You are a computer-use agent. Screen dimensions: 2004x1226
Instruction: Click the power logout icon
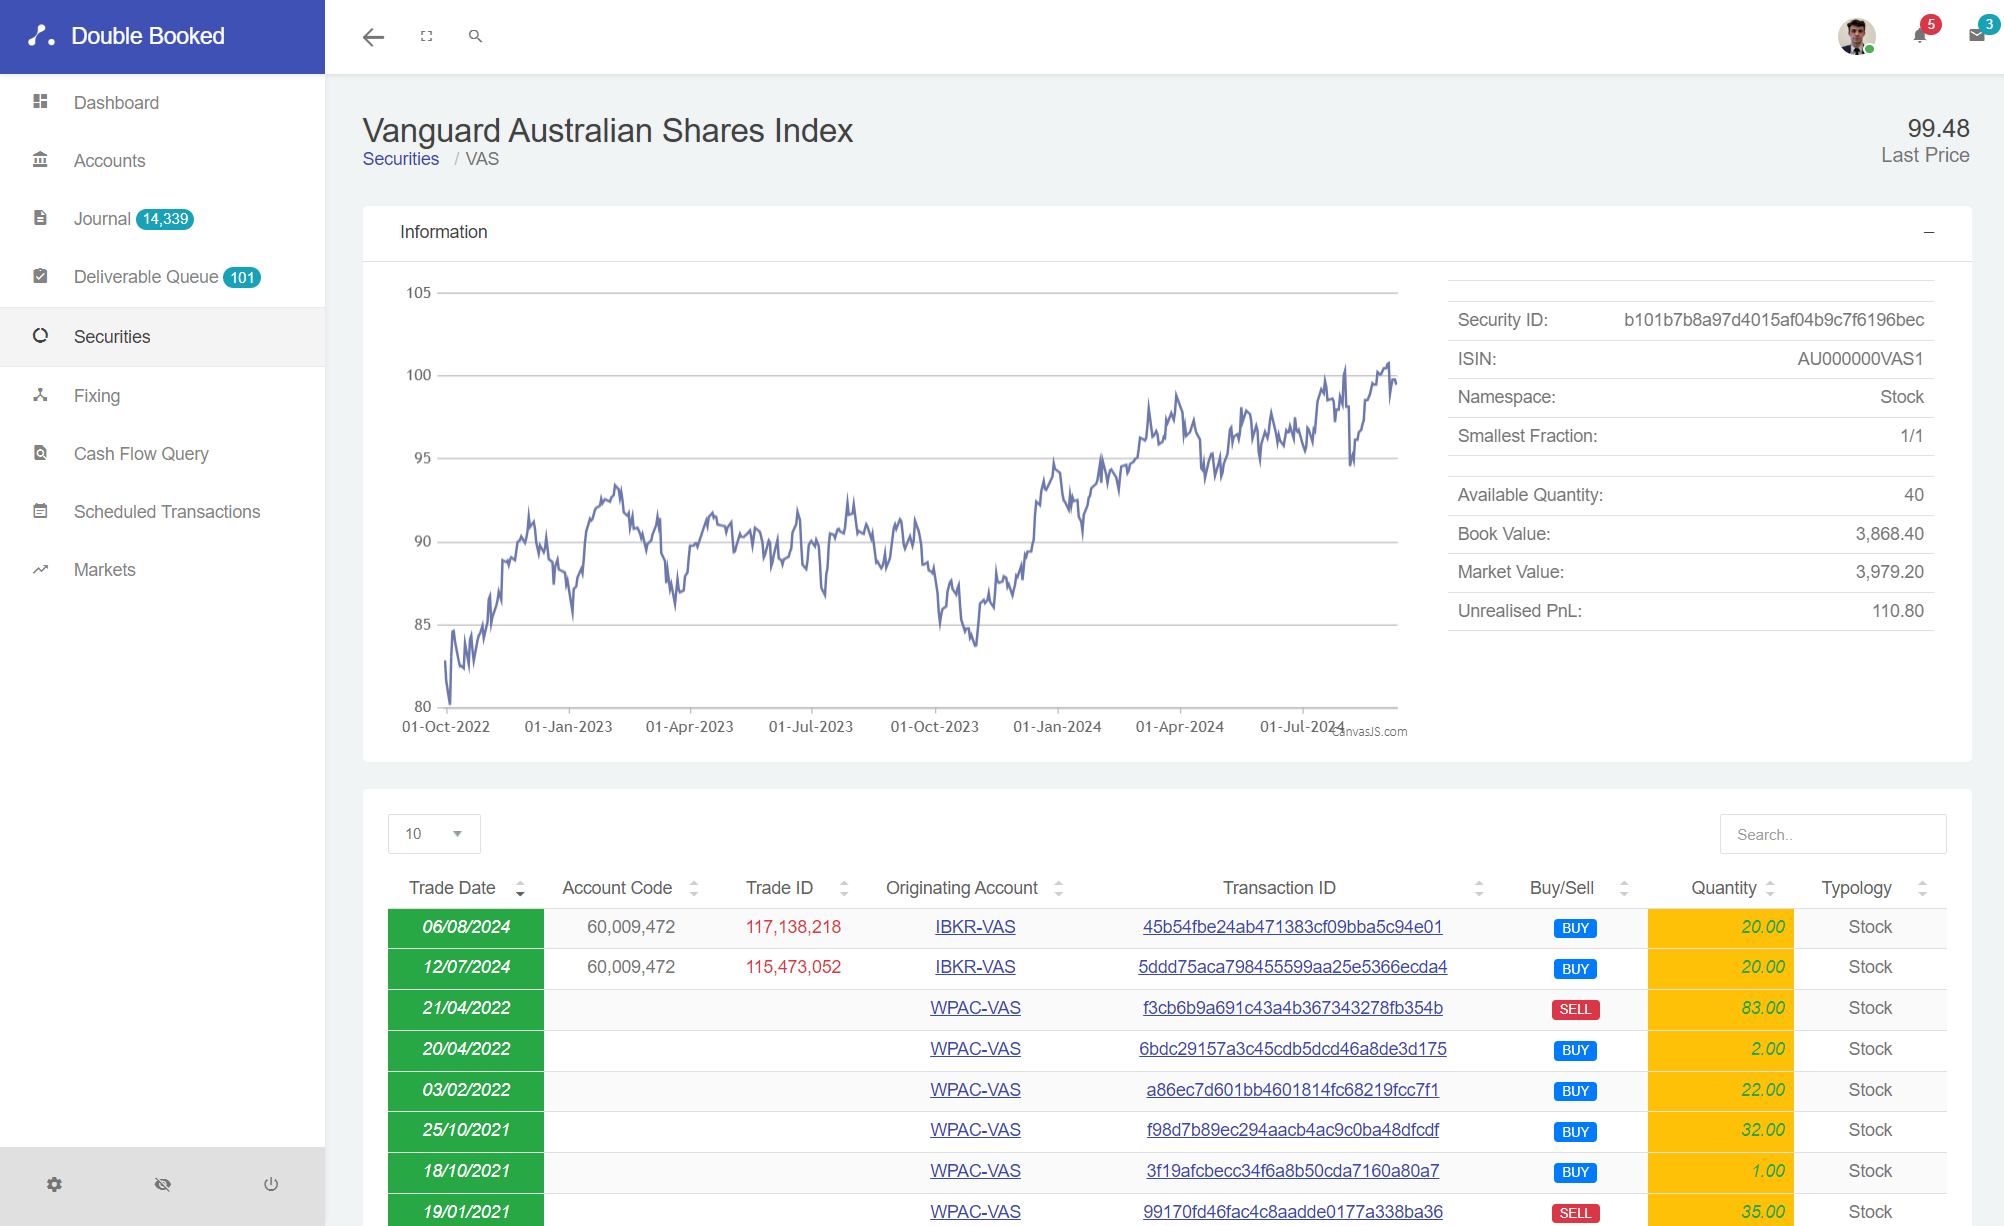(271, 1184)
